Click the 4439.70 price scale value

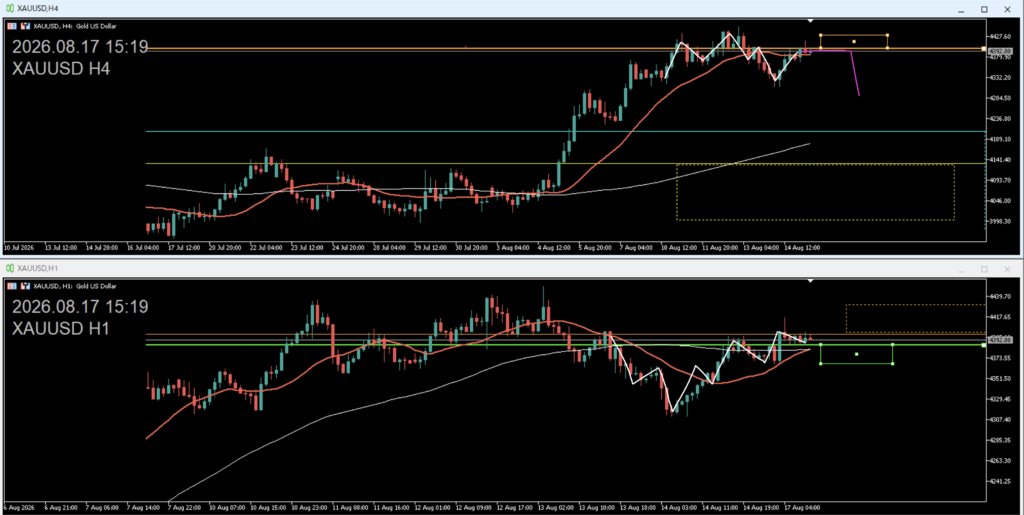999,296
